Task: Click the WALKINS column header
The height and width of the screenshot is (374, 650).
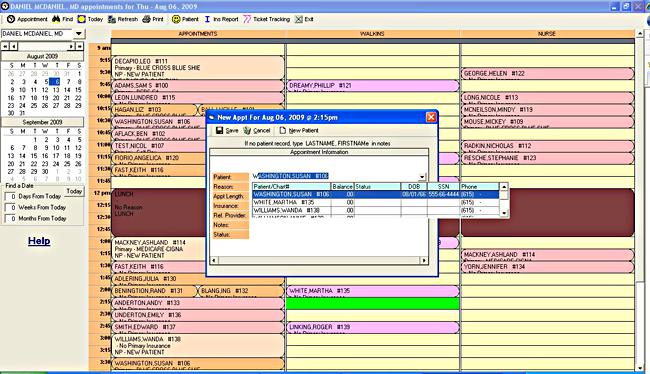Action: [x=373, y=34]
